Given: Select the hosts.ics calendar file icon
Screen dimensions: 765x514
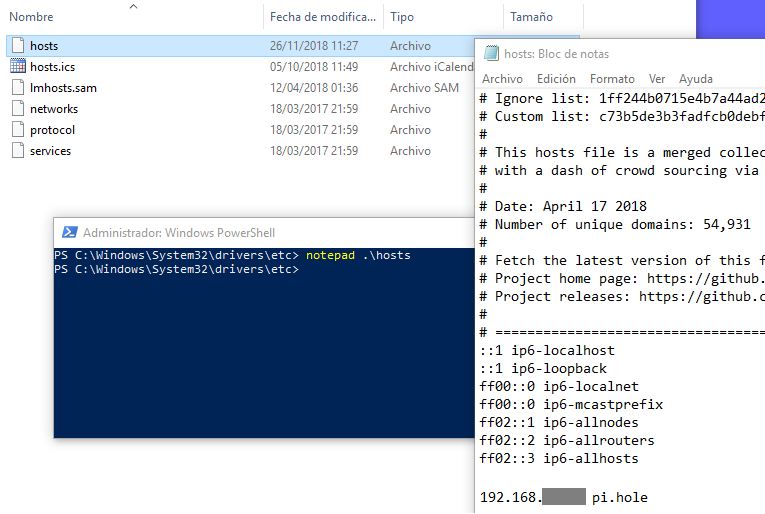Looking at the screenshot, I should point(18,66).
